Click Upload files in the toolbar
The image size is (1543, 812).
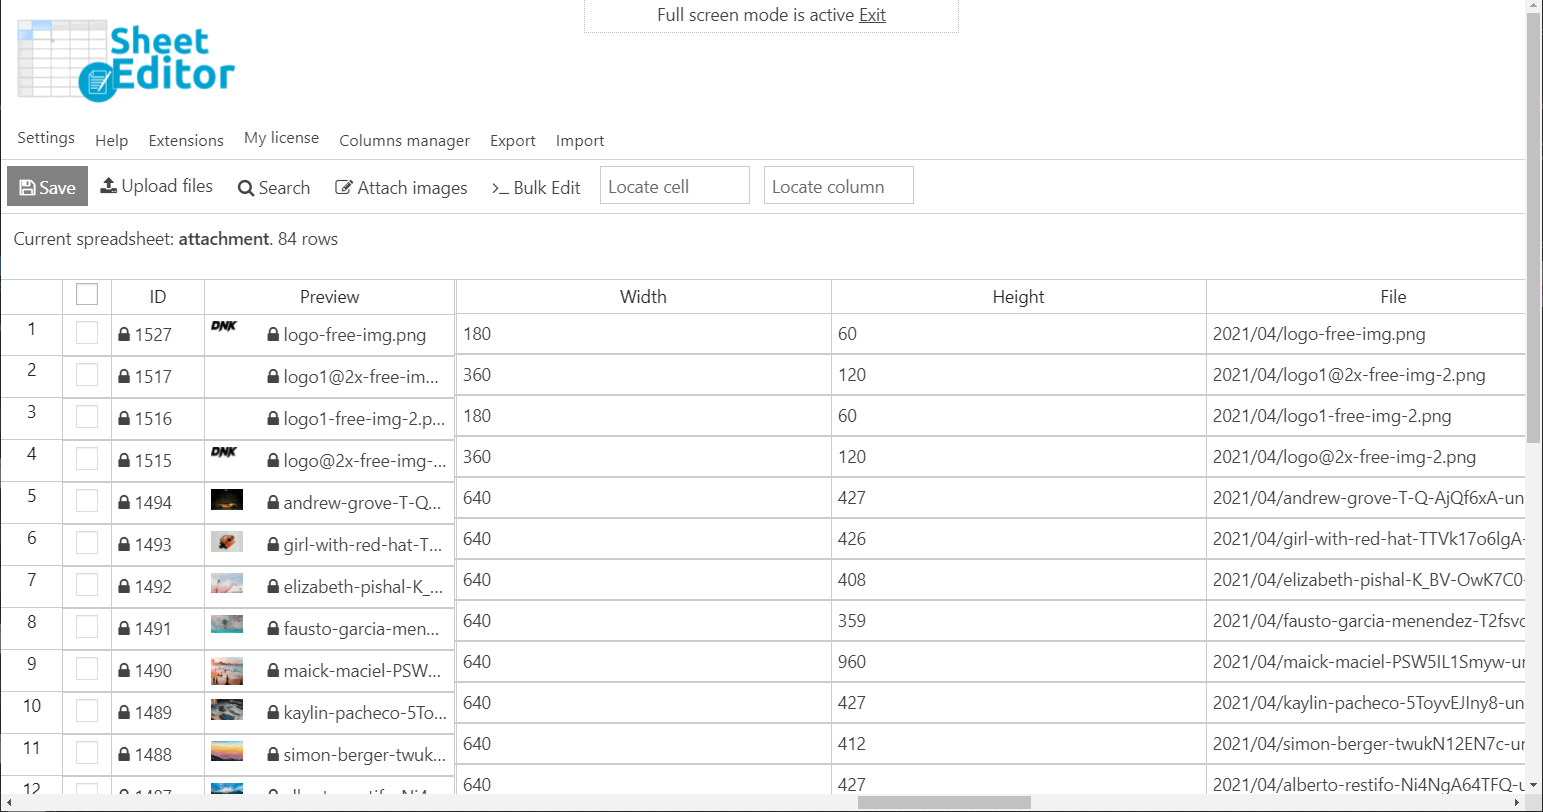(157, 186)
